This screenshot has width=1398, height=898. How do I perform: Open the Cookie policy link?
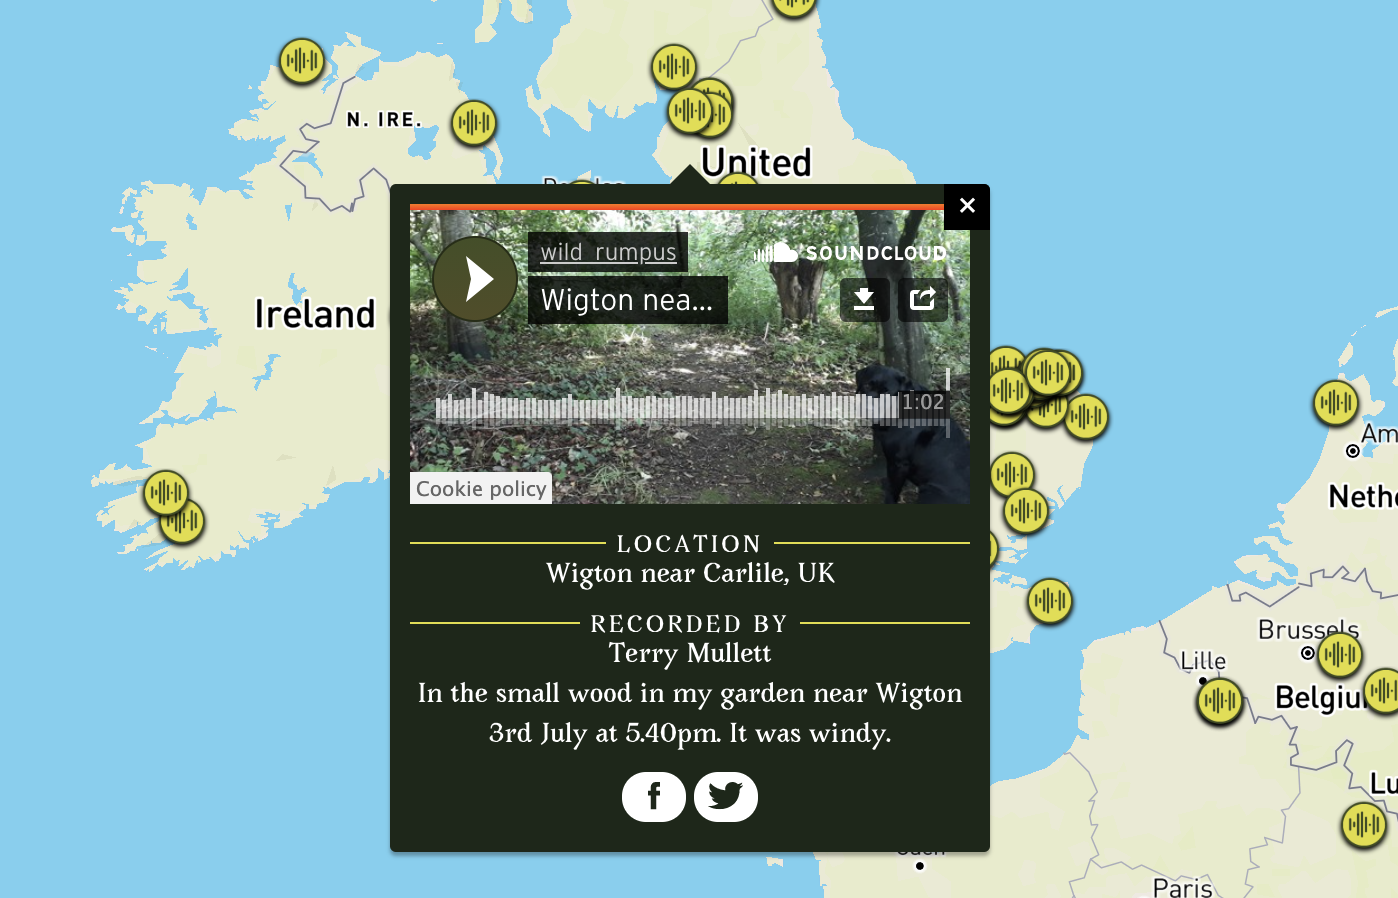(x=481, y=488)
